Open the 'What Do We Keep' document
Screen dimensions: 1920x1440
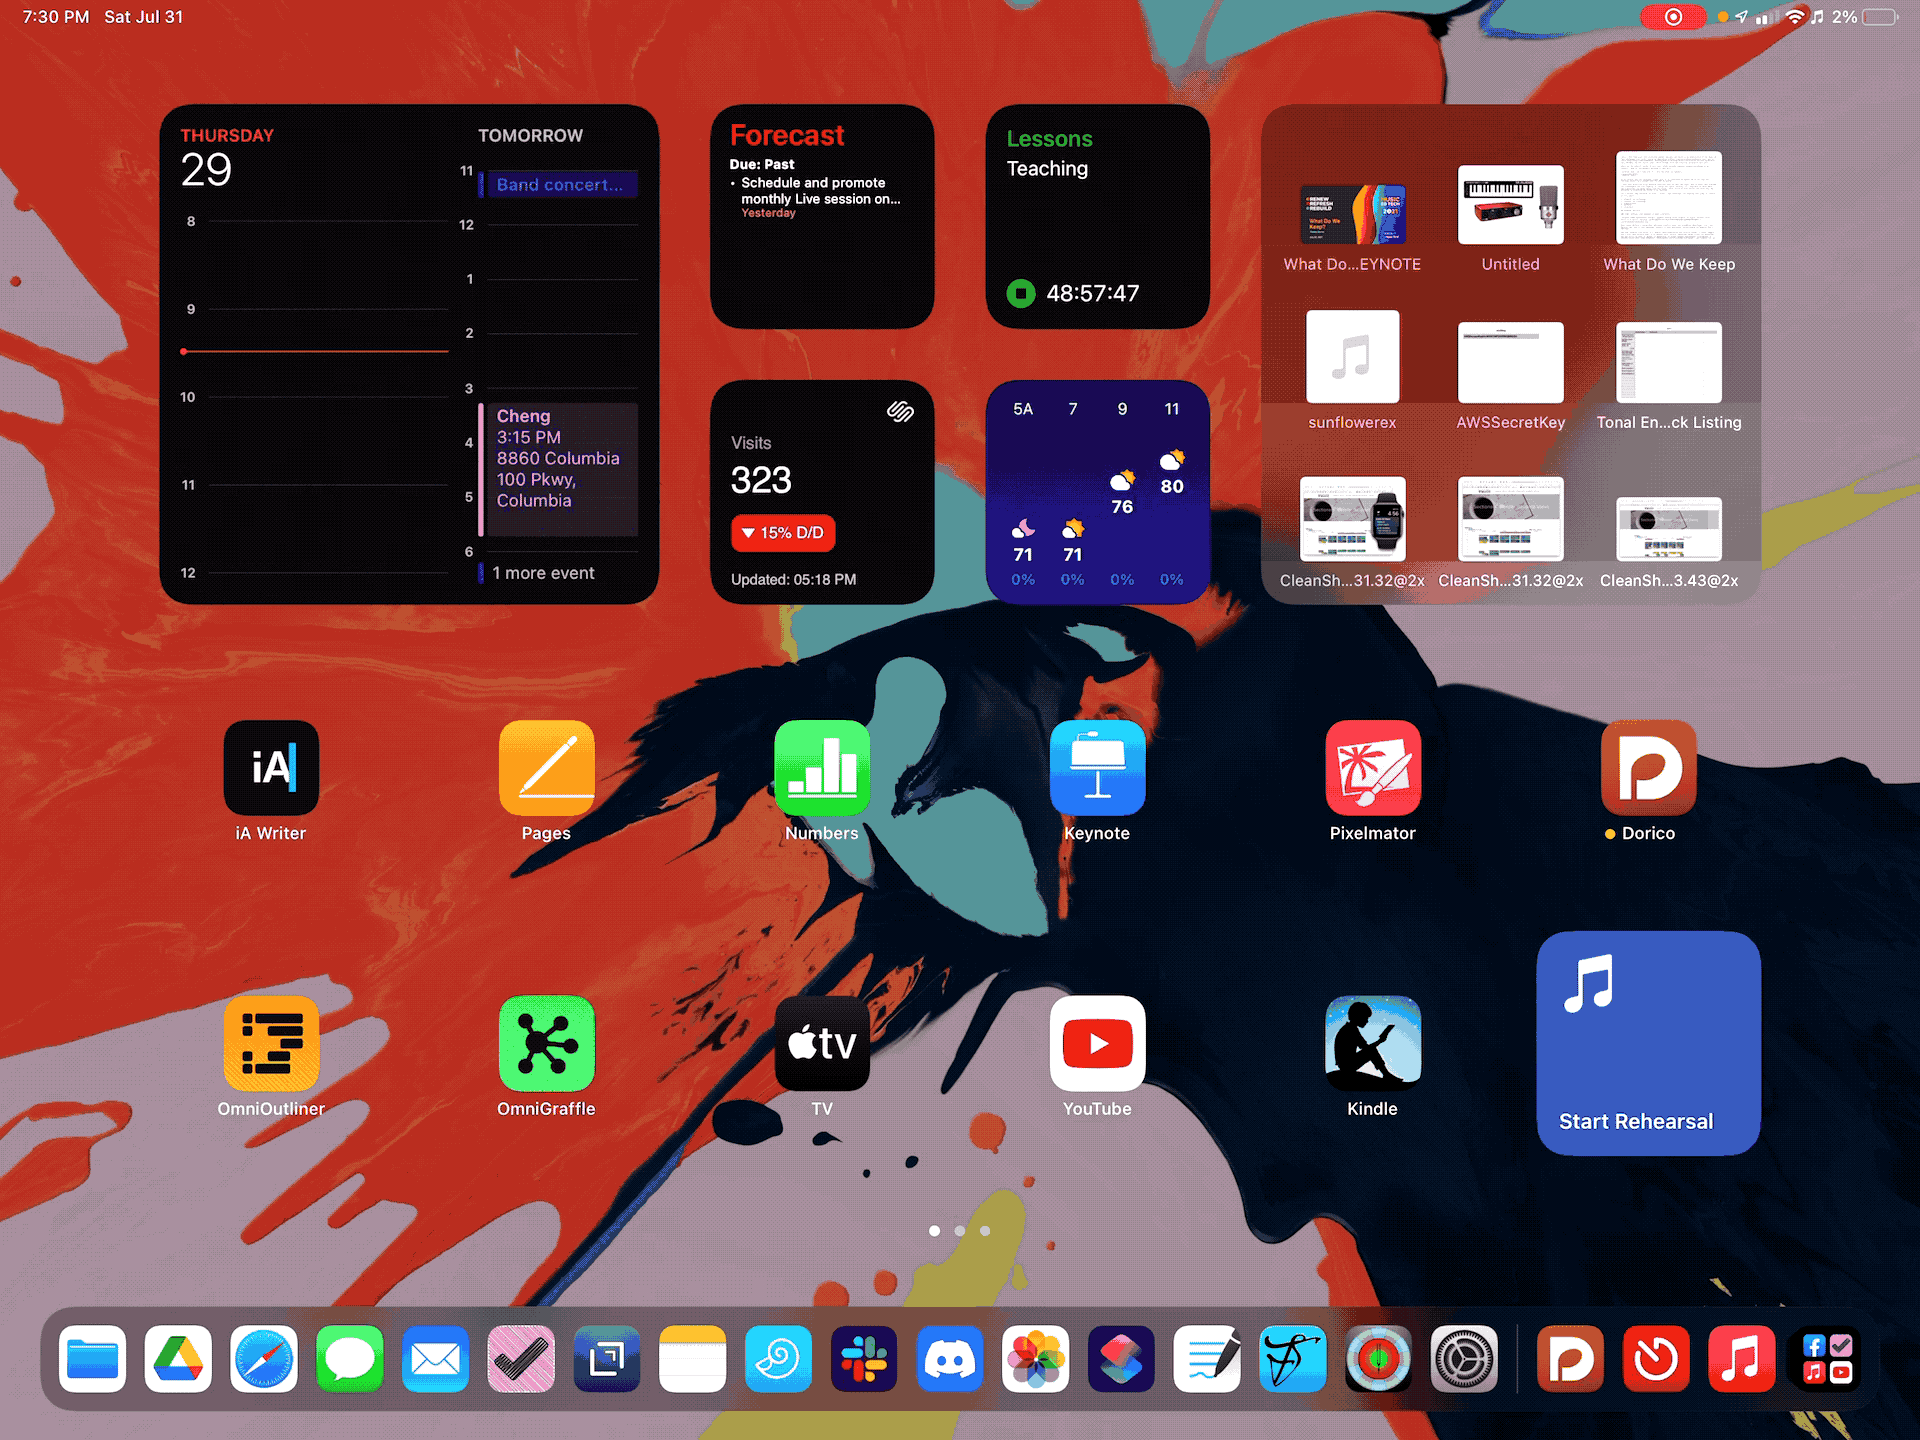tap(1669, 198)
